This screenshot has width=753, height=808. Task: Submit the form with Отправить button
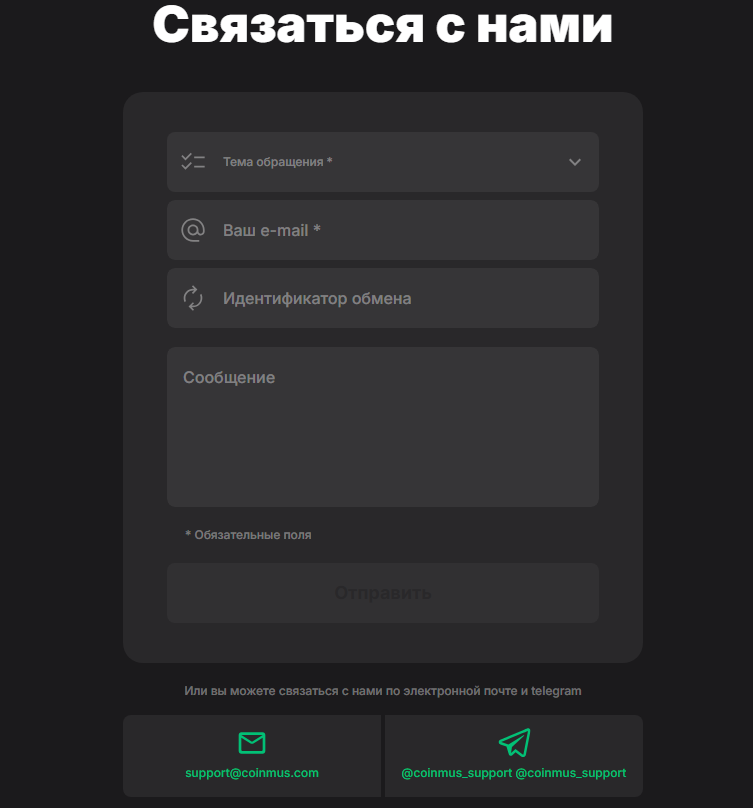point(382,593)
